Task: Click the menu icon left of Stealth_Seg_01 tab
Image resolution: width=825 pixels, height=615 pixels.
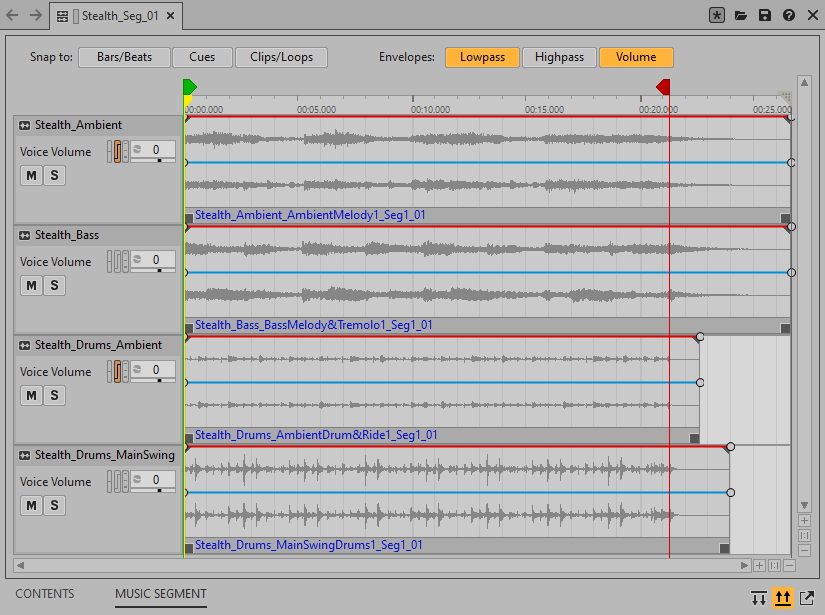Action: (x=63, y=16)
